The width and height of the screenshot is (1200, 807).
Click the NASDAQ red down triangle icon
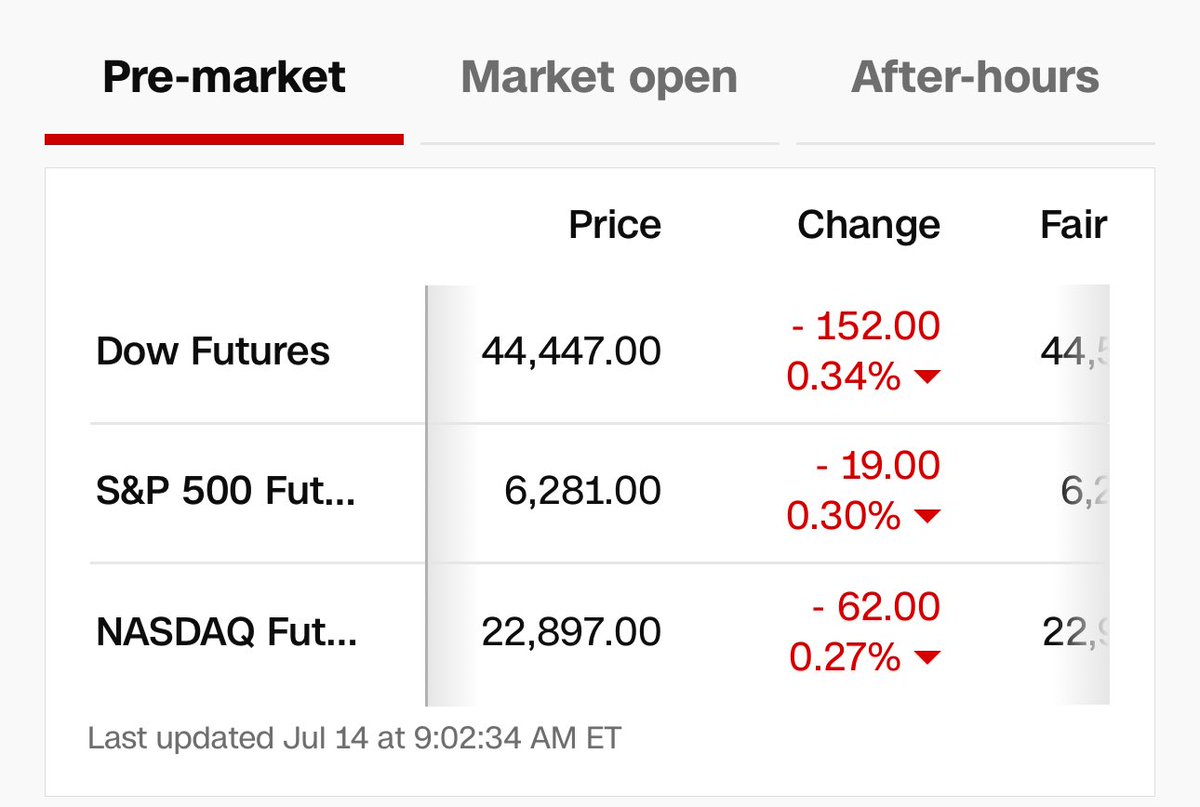(x=927, y=657)
